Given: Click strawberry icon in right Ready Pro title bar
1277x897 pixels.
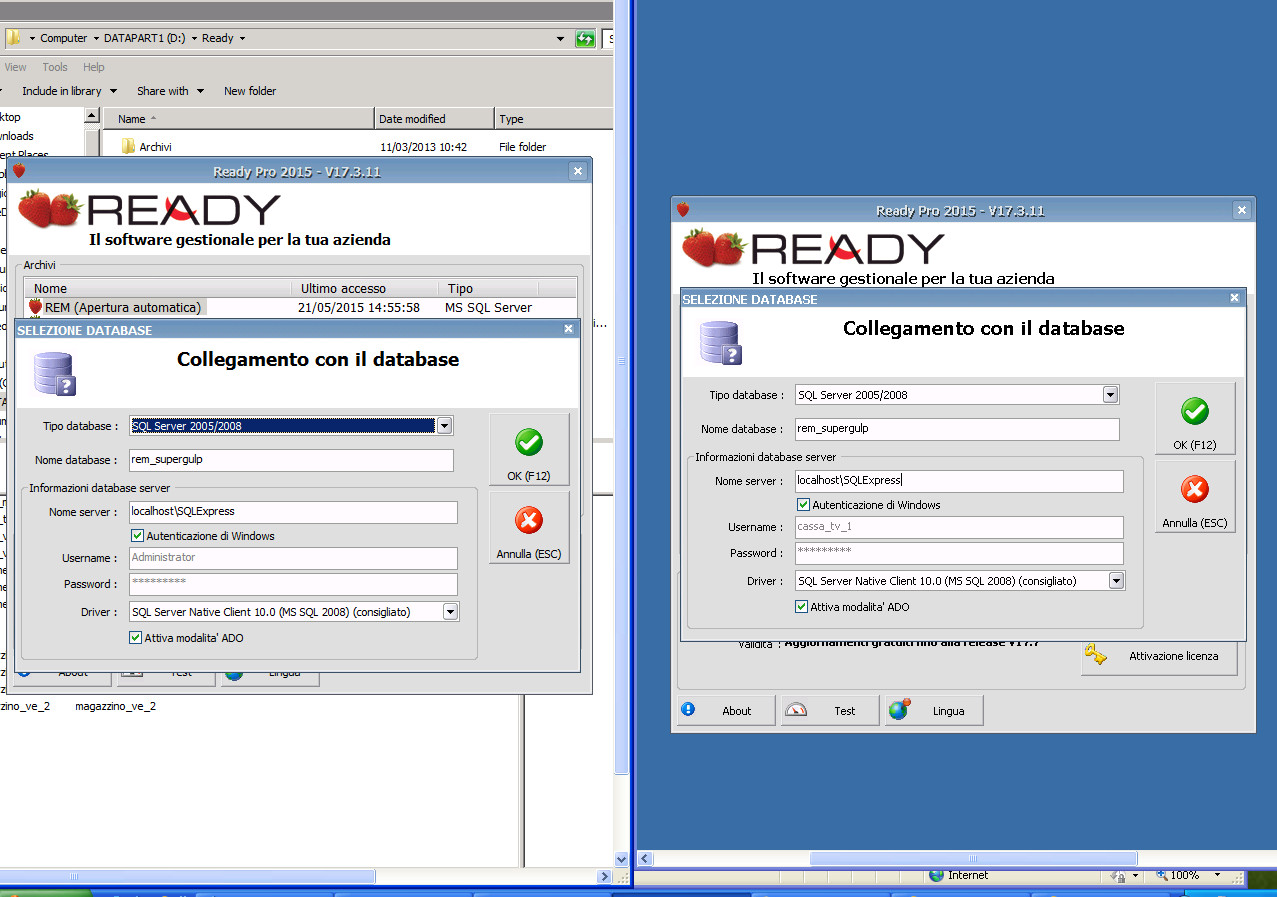Looking at the screenshot, I should tap(683, 209).
